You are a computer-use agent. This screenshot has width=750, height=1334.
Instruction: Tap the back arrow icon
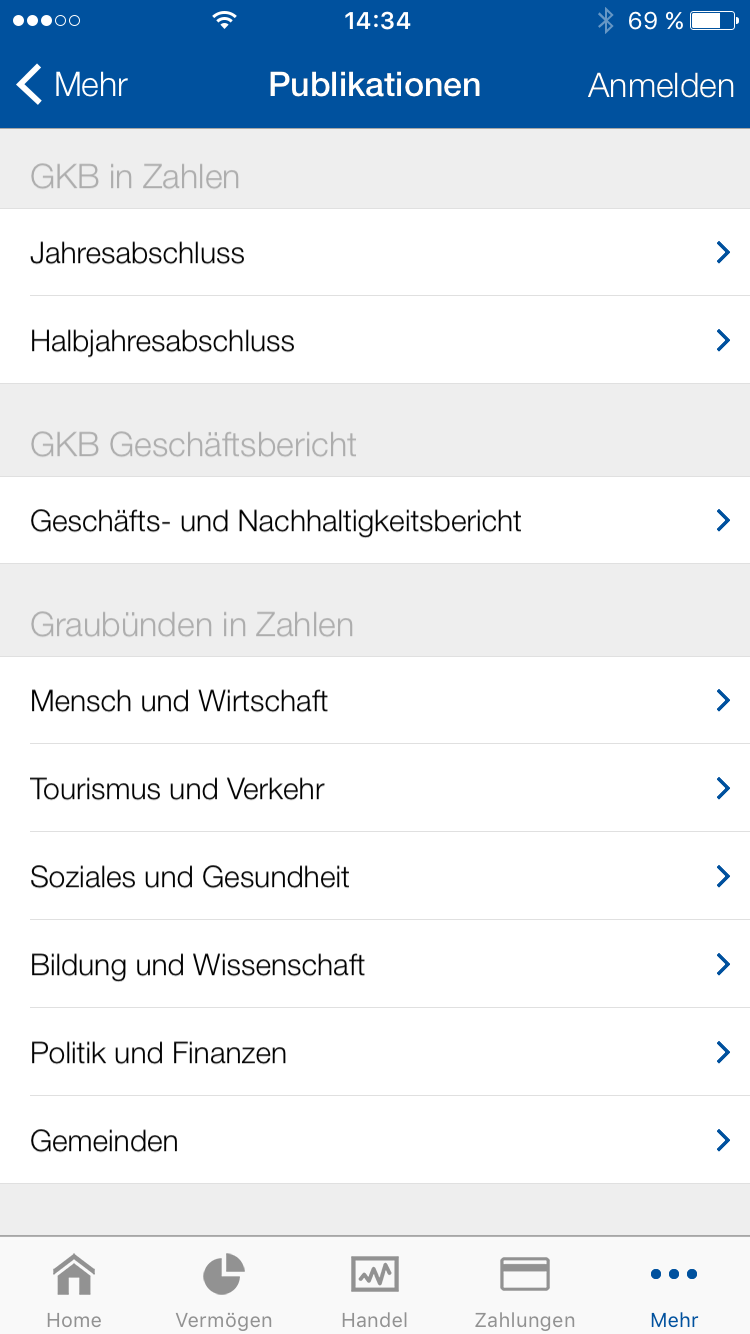pyautogui.click(x=30, y=85)
